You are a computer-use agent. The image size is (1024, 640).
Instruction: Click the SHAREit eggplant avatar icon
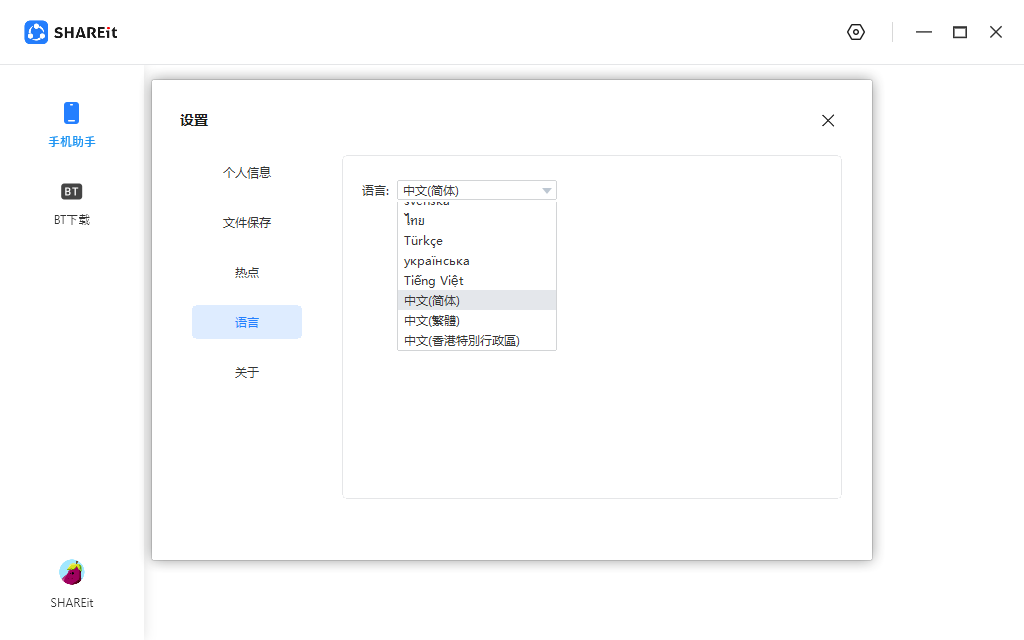click(x=71, y=572)
